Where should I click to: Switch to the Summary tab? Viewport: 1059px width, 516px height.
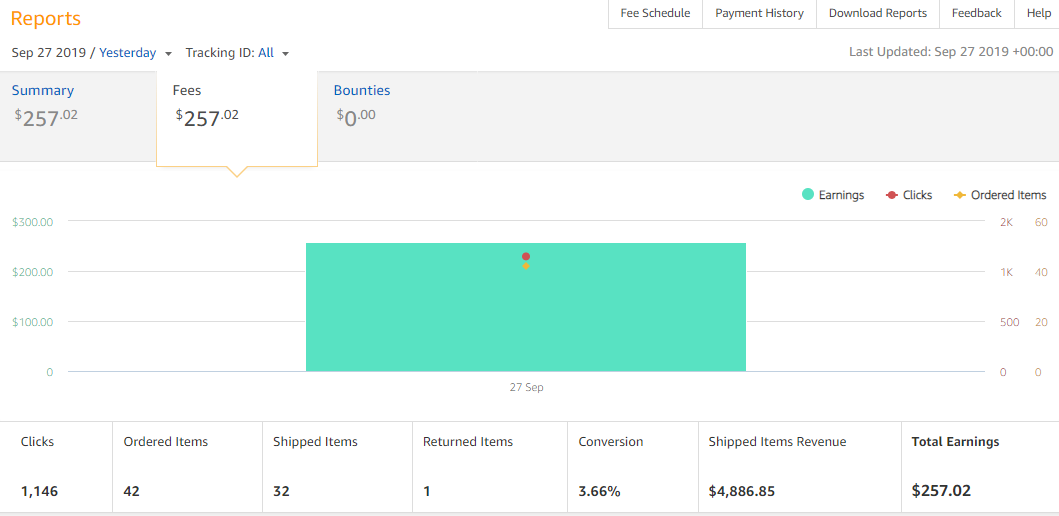[43, 90]
